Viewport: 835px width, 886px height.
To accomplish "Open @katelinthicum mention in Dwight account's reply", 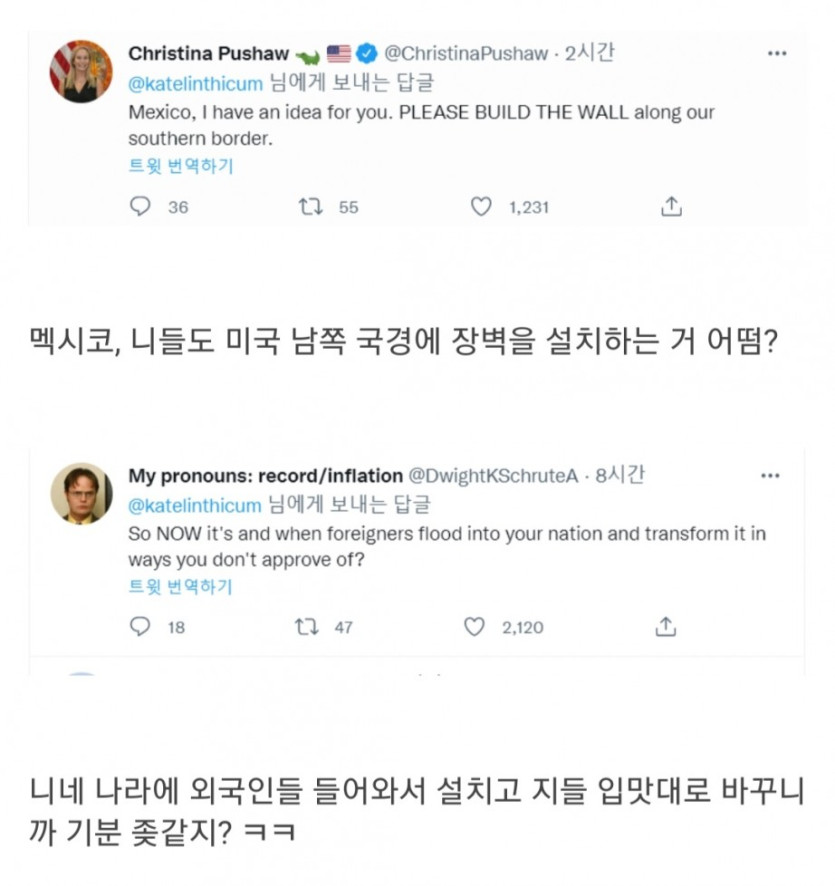I will coord(195,505).
